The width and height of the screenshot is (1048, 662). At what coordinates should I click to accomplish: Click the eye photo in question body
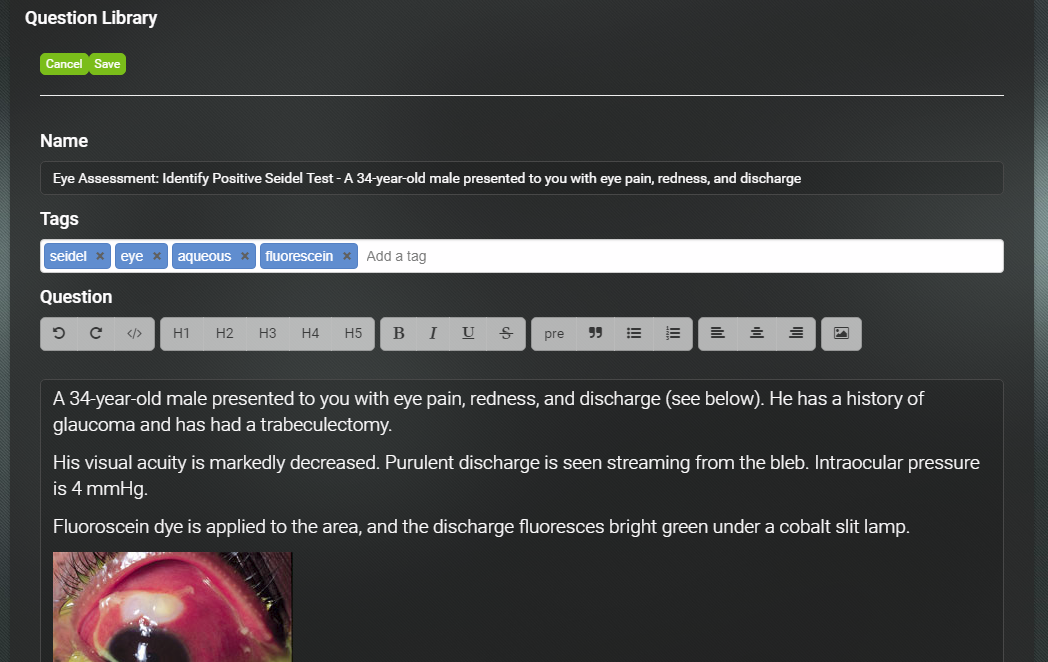(x=172, y=607)
